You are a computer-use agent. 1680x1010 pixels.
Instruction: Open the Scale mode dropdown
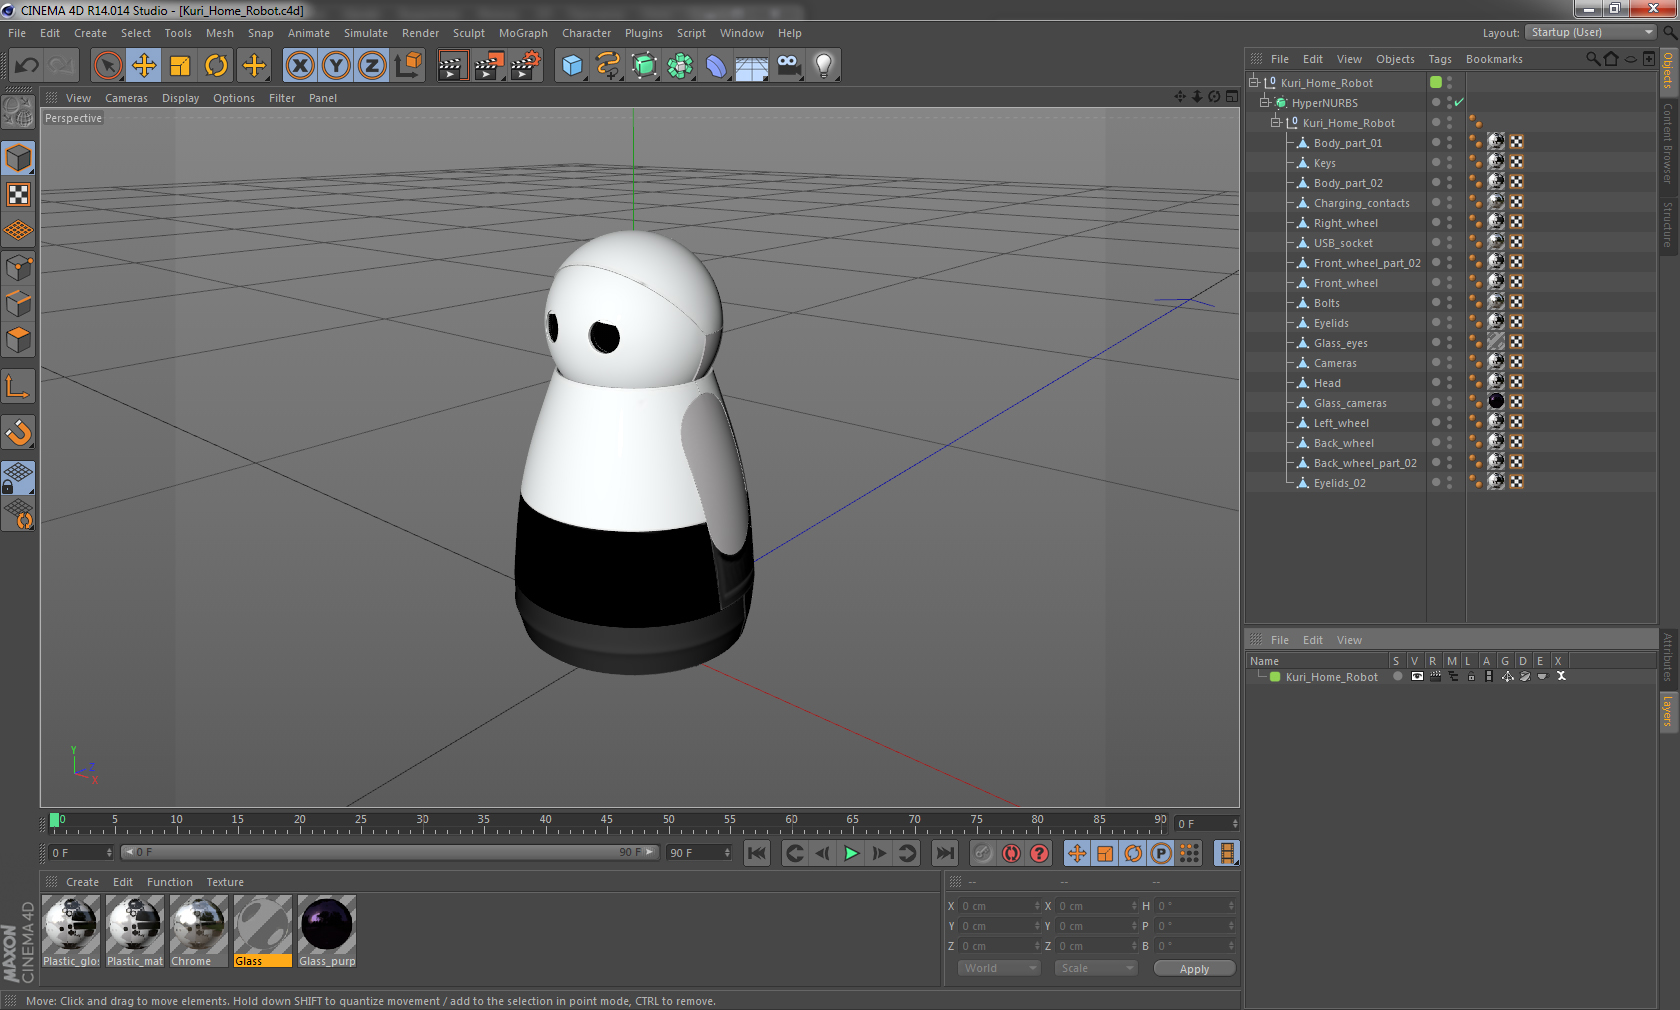pos(1096,968)
